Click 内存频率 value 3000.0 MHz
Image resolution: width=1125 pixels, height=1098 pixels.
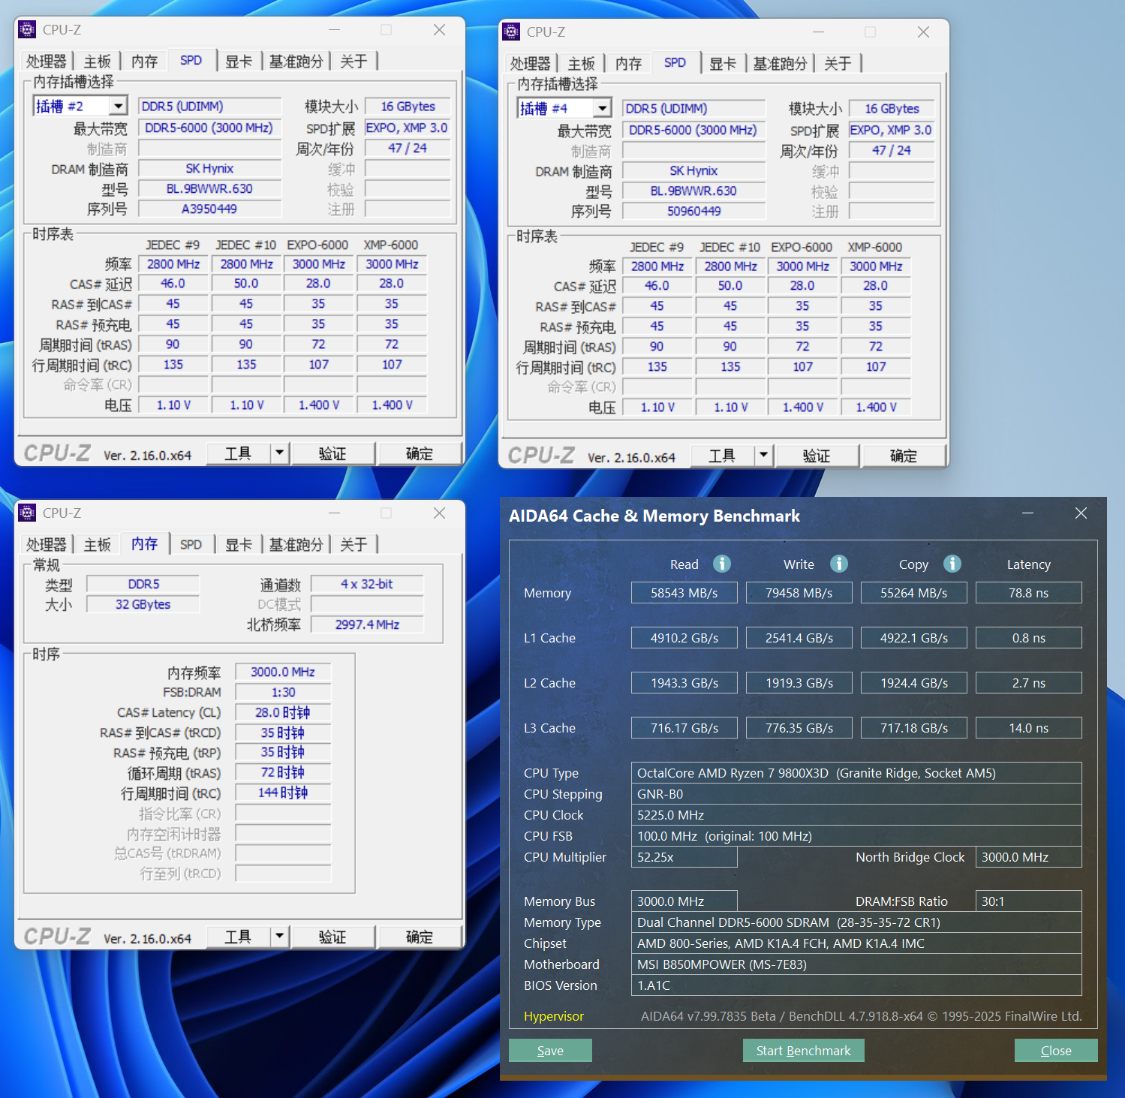tap(283, 672)
